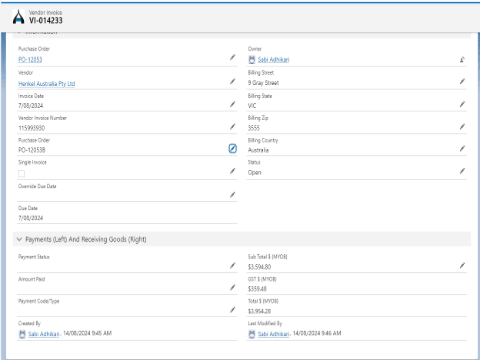Edit the Billing Country field
Screen dimensions: 480x360
click(462, 149)
